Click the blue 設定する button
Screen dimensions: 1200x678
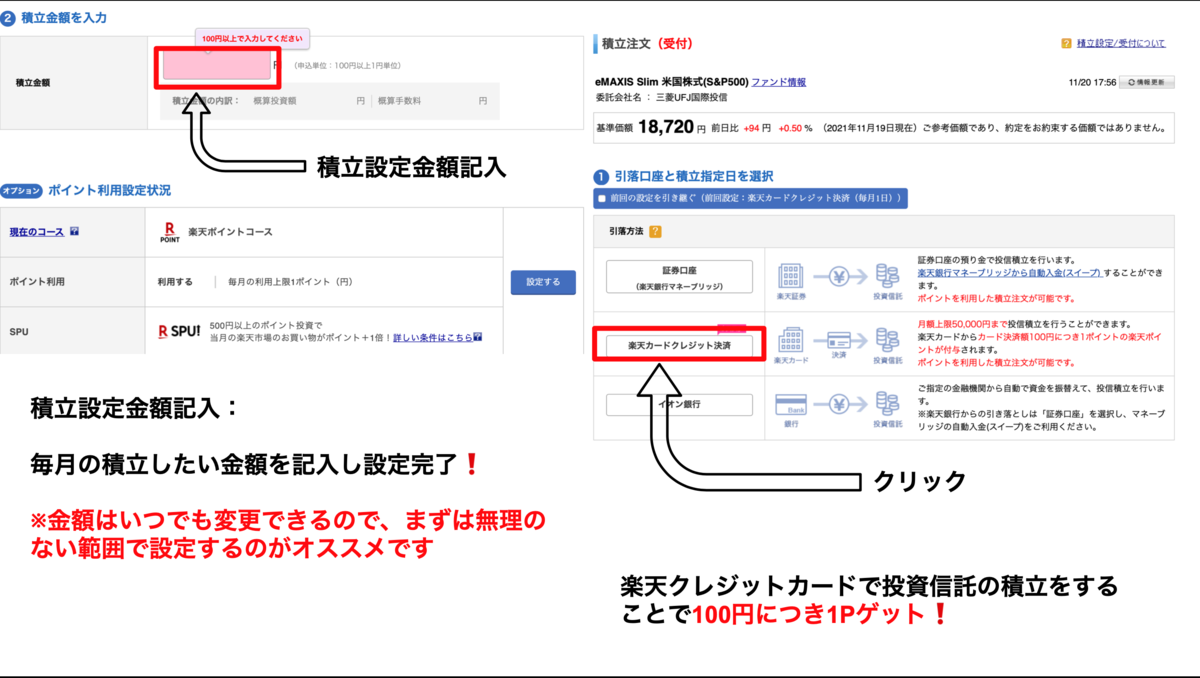pos(543,282)
